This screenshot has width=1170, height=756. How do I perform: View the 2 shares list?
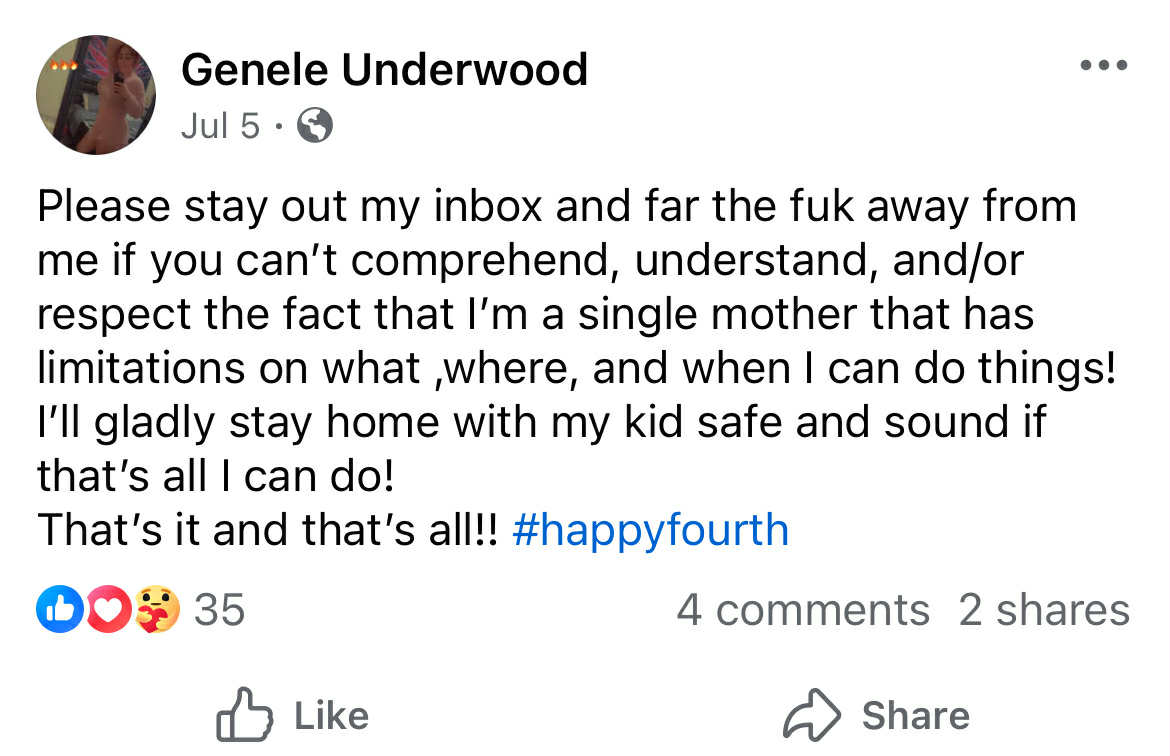click(x=1044, y=610)
